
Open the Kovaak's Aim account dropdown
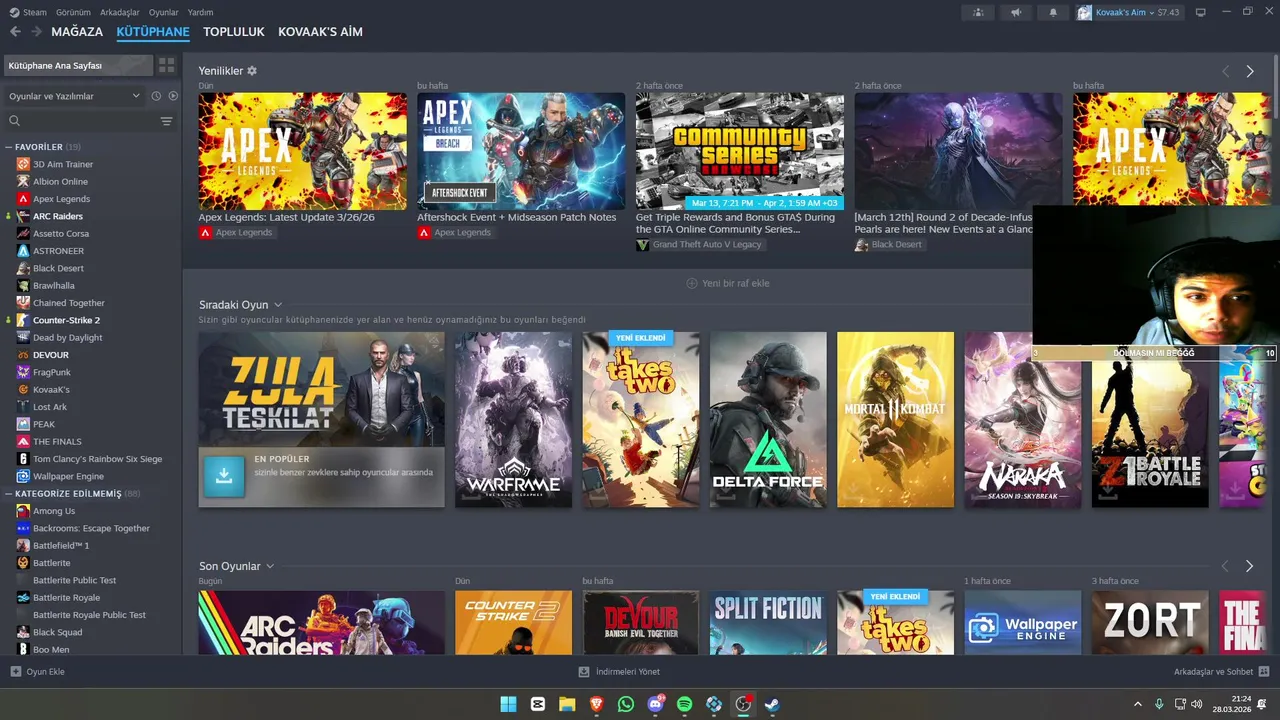click(1129, 12)
